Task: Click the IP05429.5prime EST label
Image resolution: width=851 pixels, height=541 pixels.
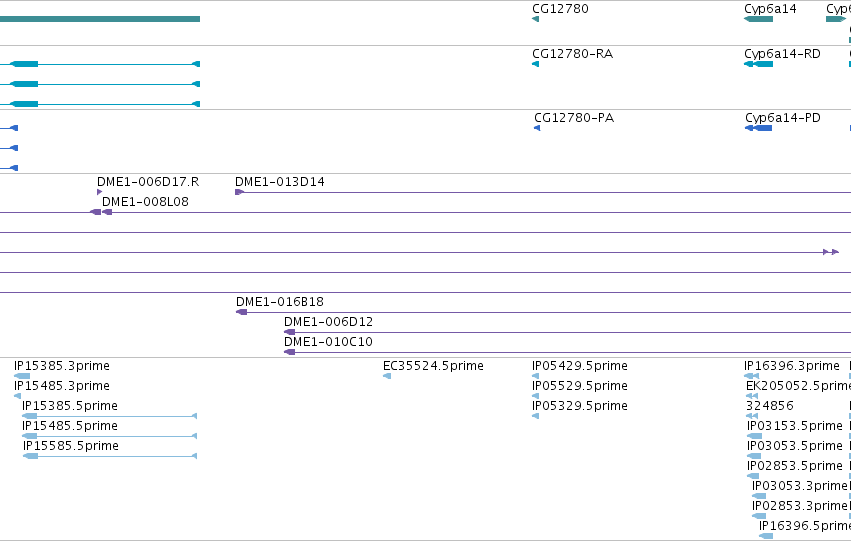Action: 580,366
